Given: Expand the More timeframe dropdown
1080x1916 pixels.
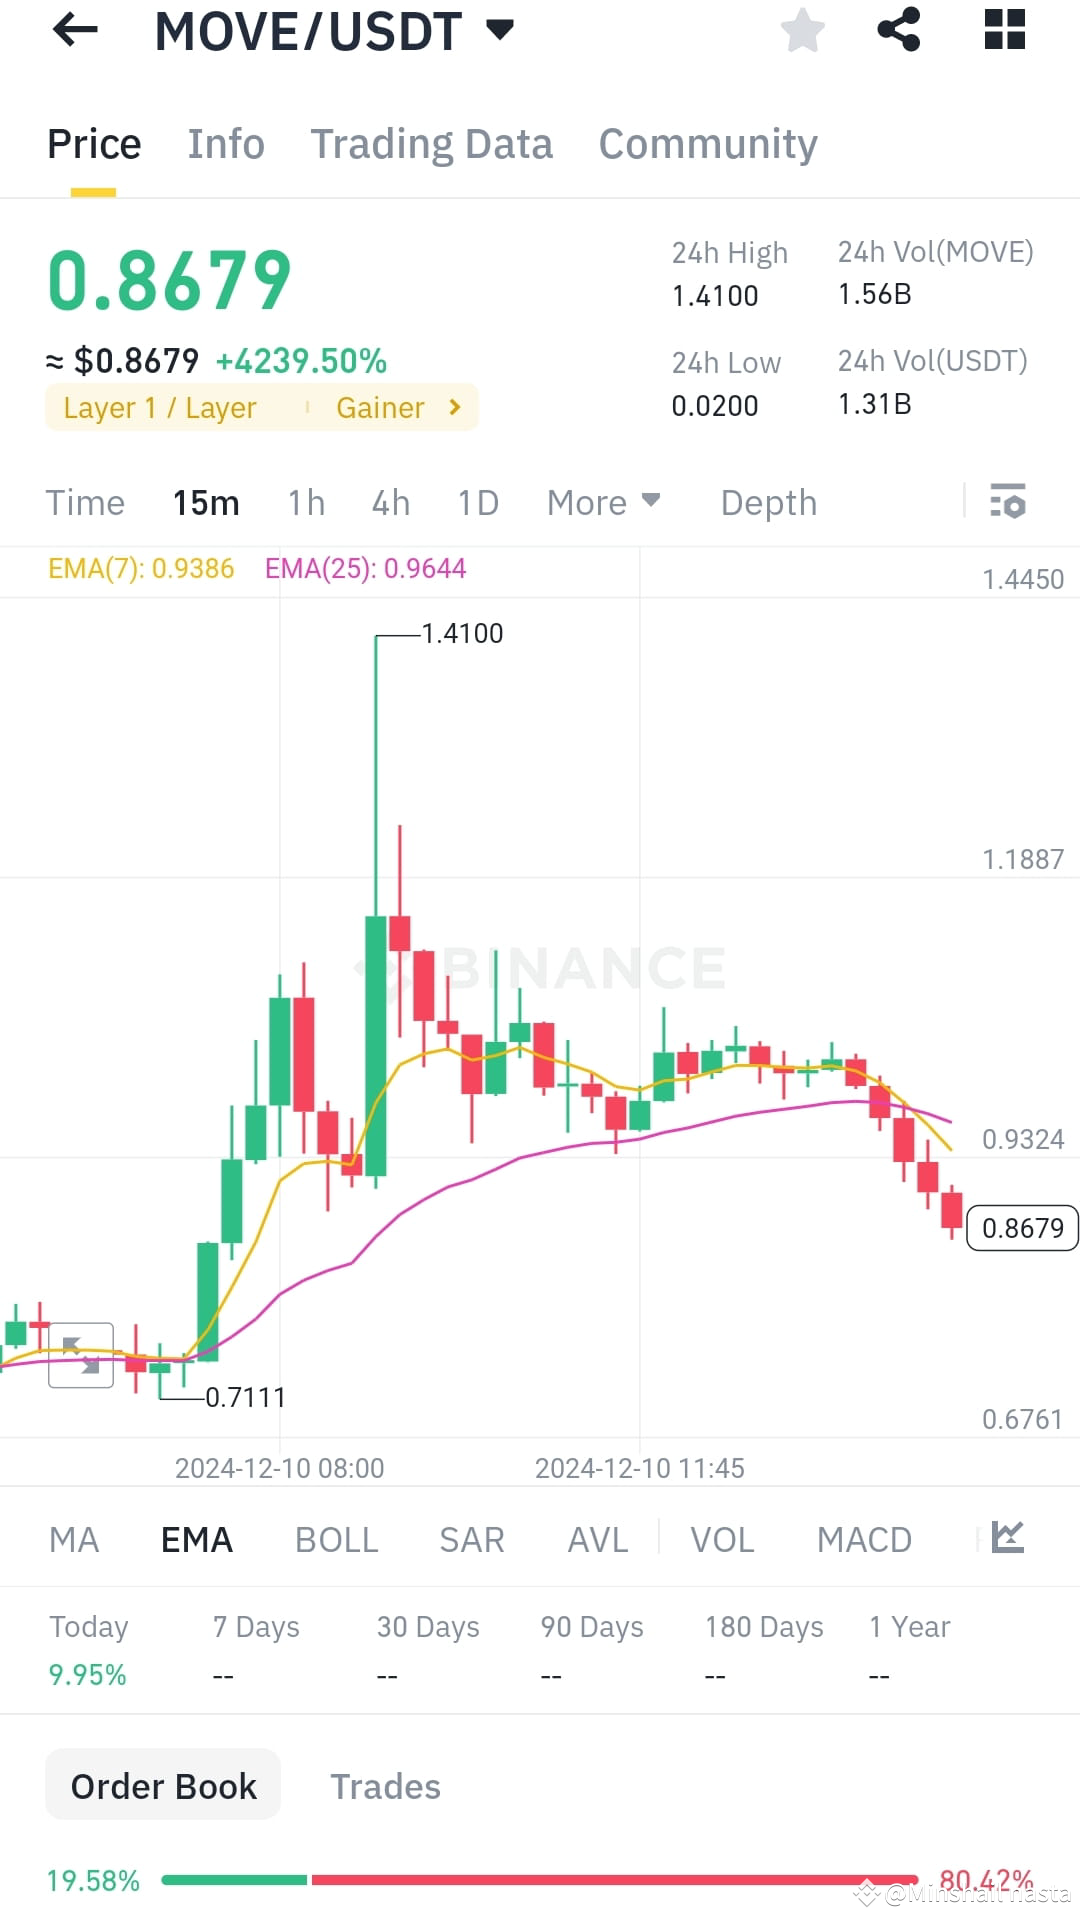Looking at the screenshot, I should coord(602,502).
